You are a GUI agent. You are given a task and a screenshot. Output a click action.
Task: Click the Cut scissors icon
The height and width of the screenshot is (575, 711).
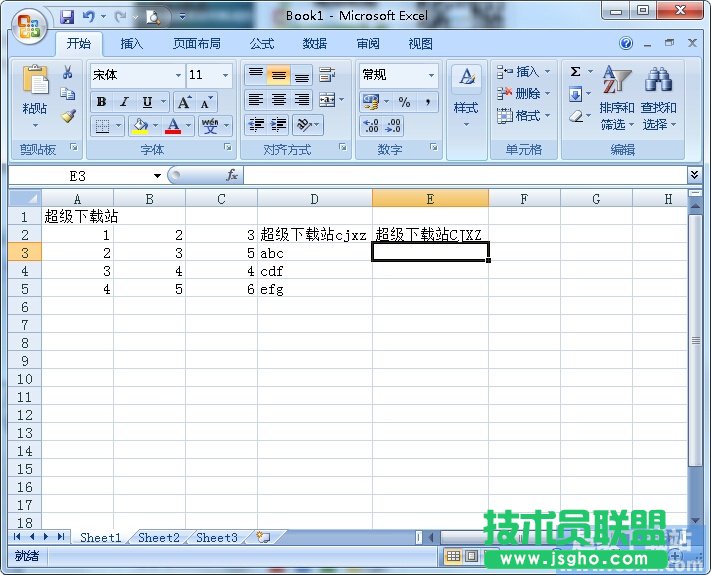68,73
